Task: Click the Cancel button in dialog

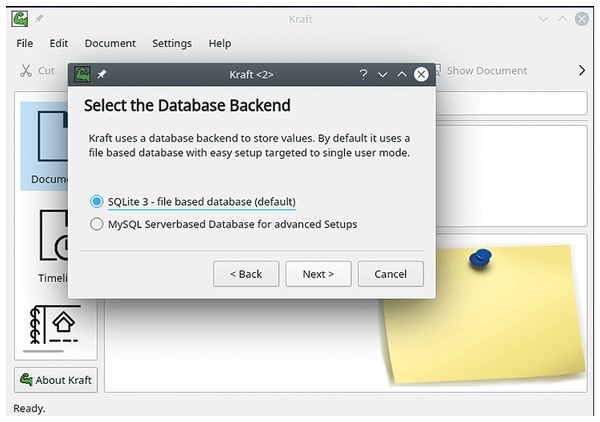Action: (390, 274)
